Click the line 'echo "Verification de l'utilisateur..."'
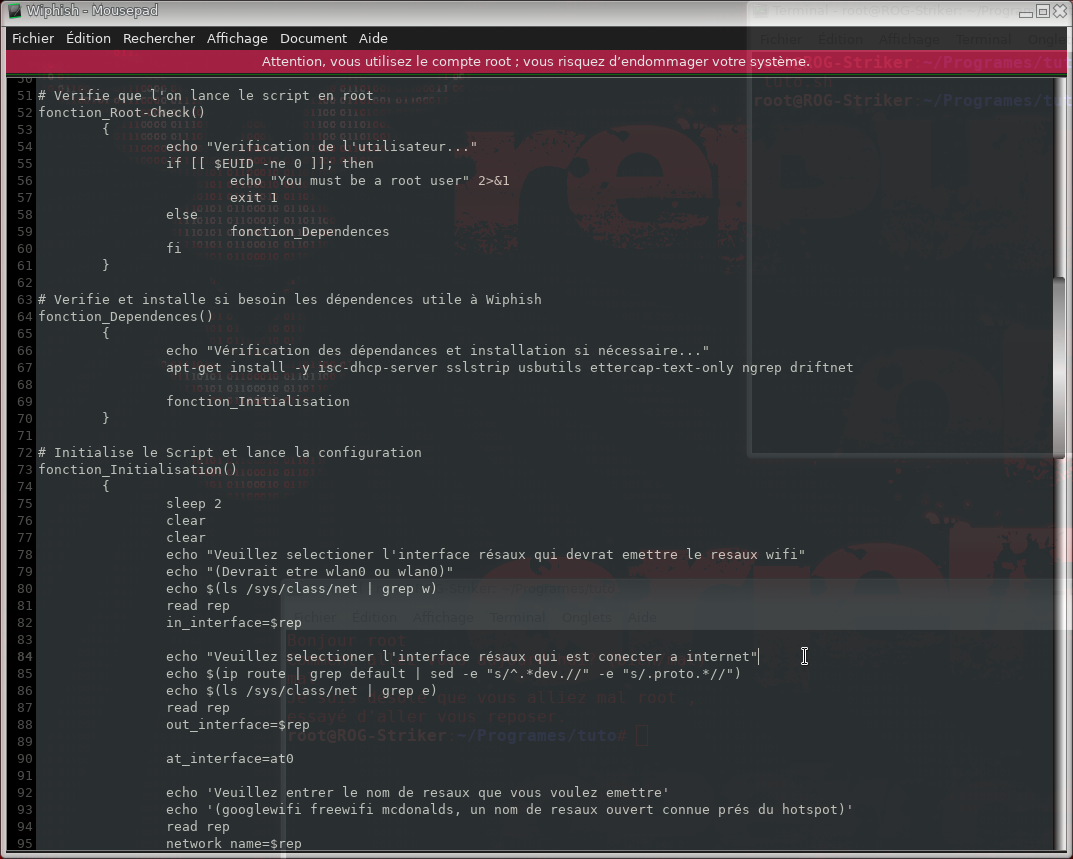 [x=322, y=146]
